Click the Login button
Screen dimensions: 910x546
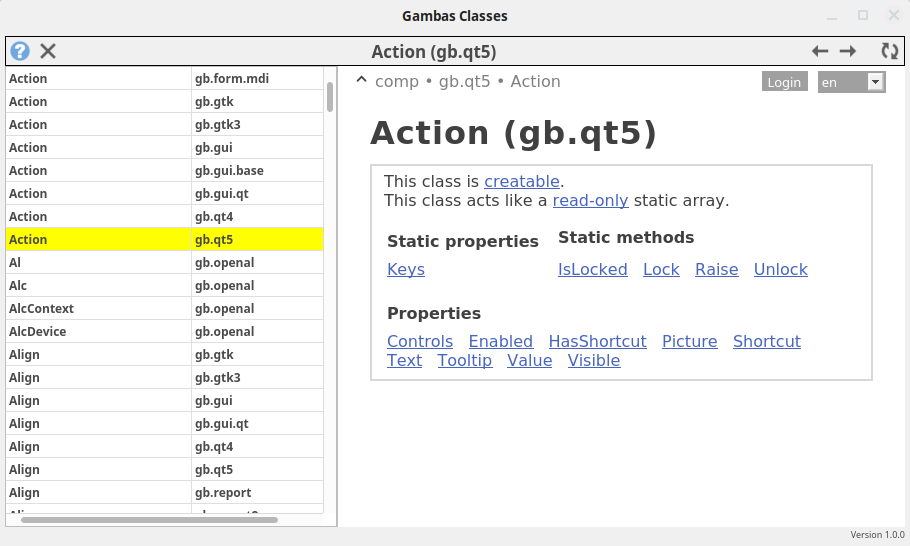784,82
